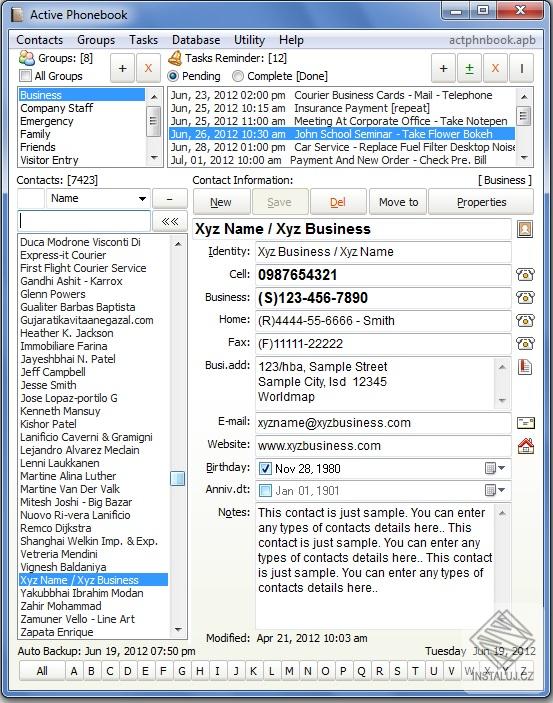The image size is (553, 703).
Task: Open the Database menu
Action: [x=196, y=40]
